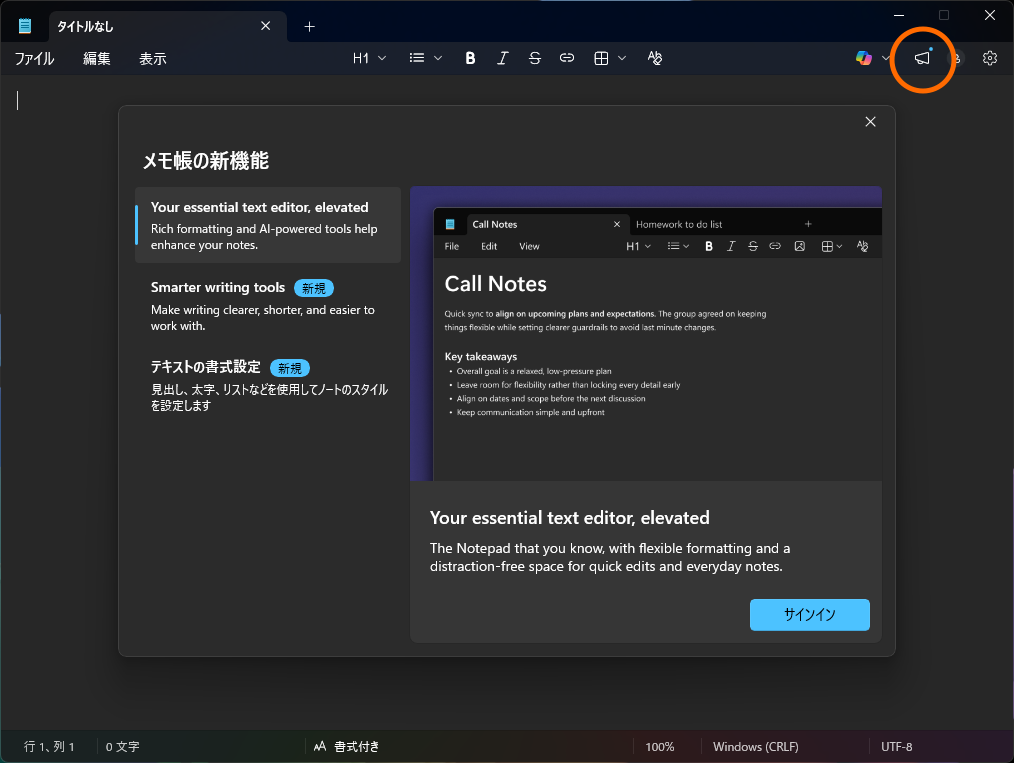Select the テキストの書式設定 feature item

[x=268, y=385]
